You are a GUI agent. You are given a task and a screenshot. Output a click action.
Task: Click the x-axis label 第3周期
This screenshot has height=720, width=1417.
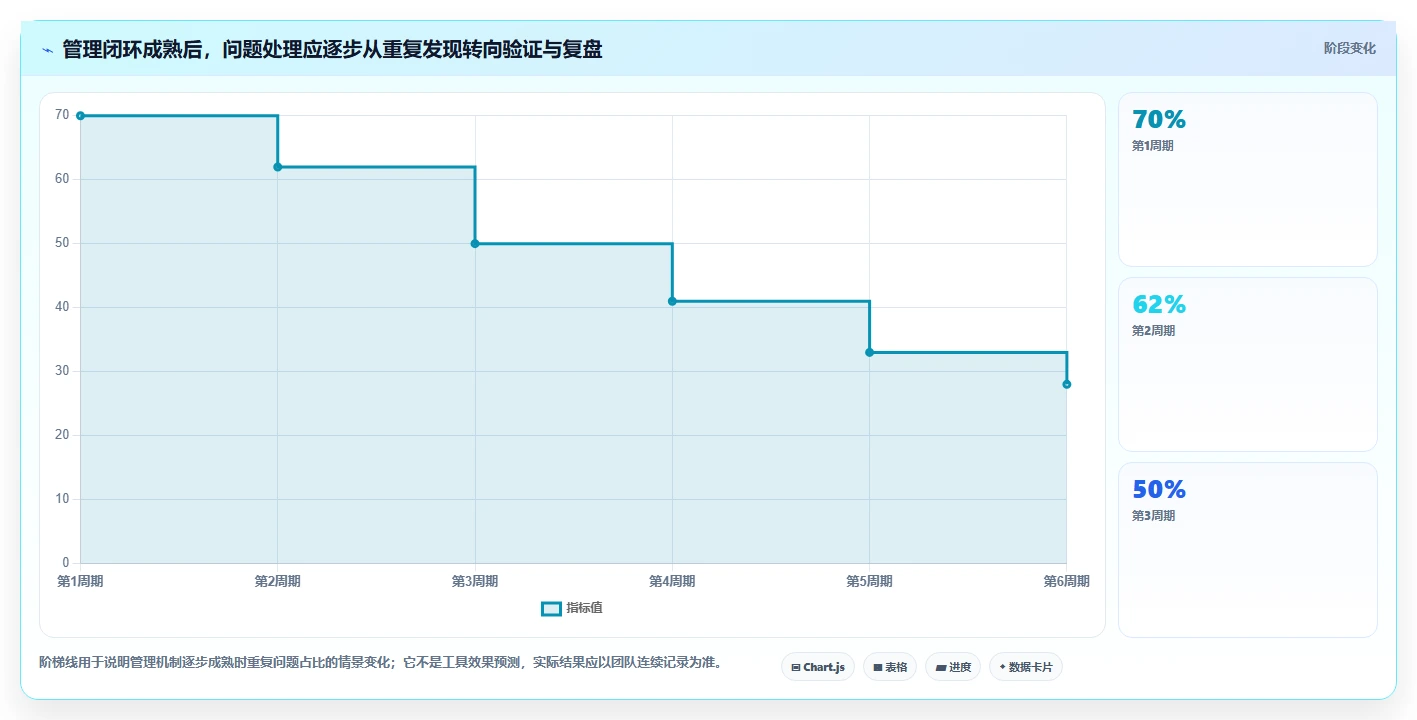[475, 581]
